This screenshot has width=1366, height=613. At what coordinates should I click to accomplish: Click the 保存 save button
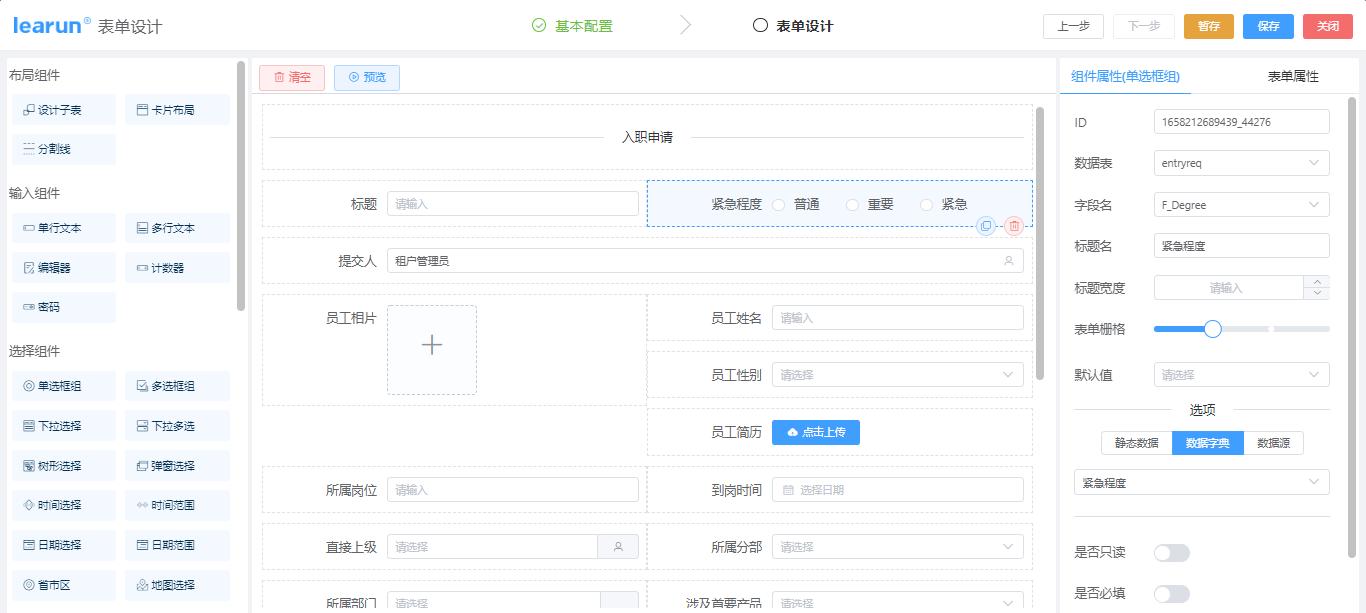pos(1268,27)
